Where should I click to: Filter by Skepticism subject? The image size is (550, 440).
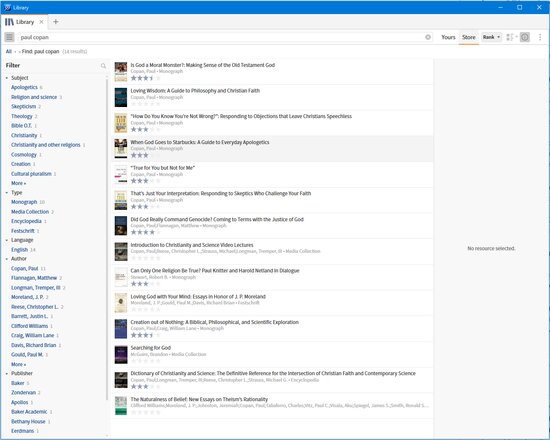24,107
